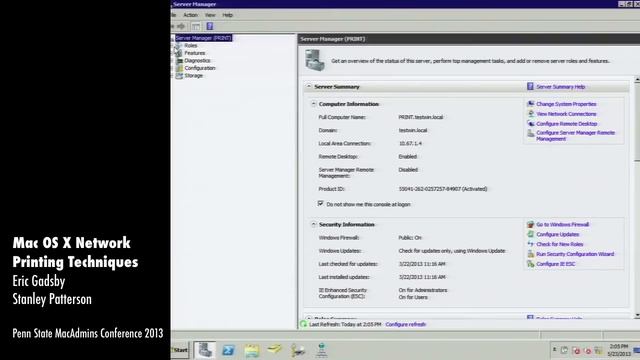640x360 pixels.
Task: Click icon beside Configure Server Manager Remote Management
Action: 531,133
